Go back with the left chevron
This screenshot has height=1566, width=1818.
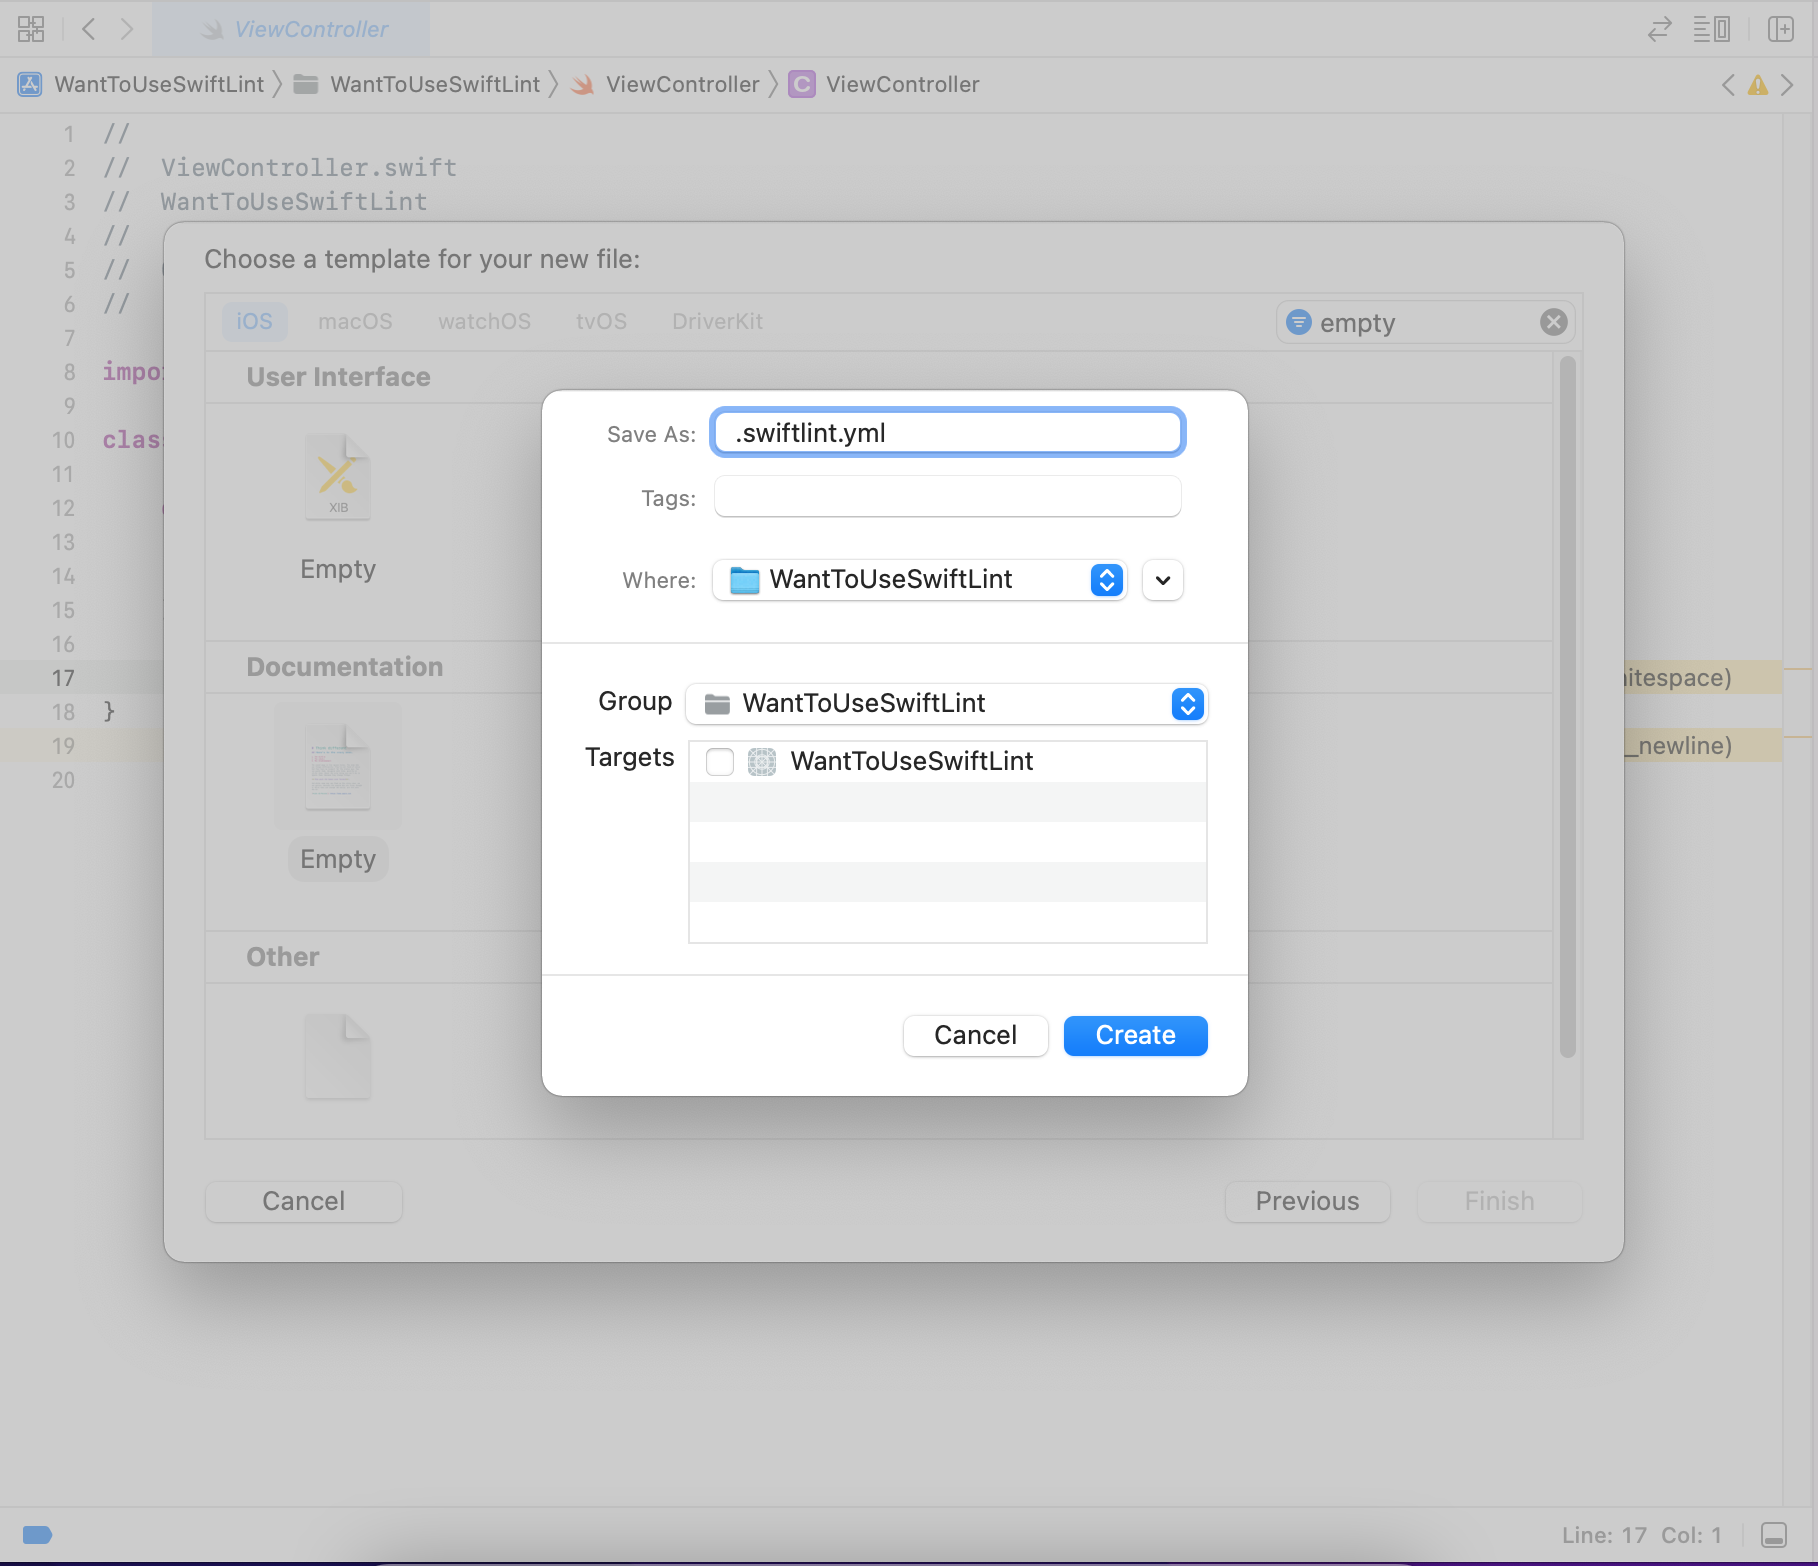click(x=89, y=29)
